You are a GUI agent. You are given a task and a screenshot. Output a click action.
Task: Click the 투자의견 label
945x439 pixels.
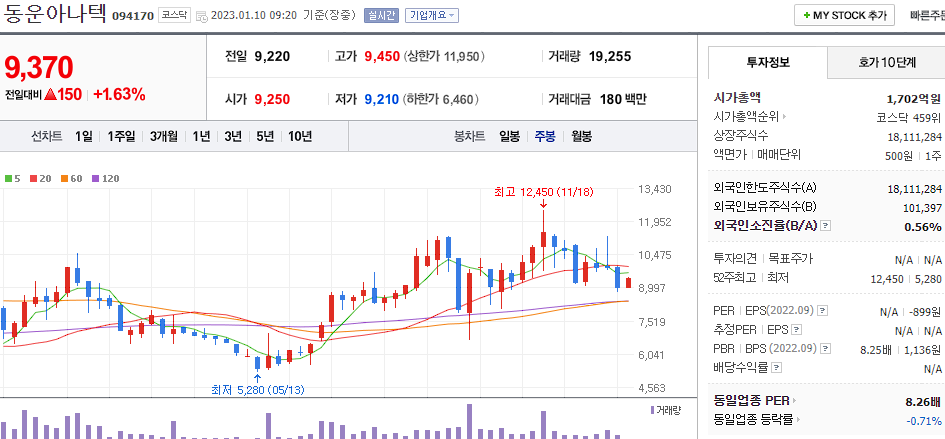[x=735, y=259]
